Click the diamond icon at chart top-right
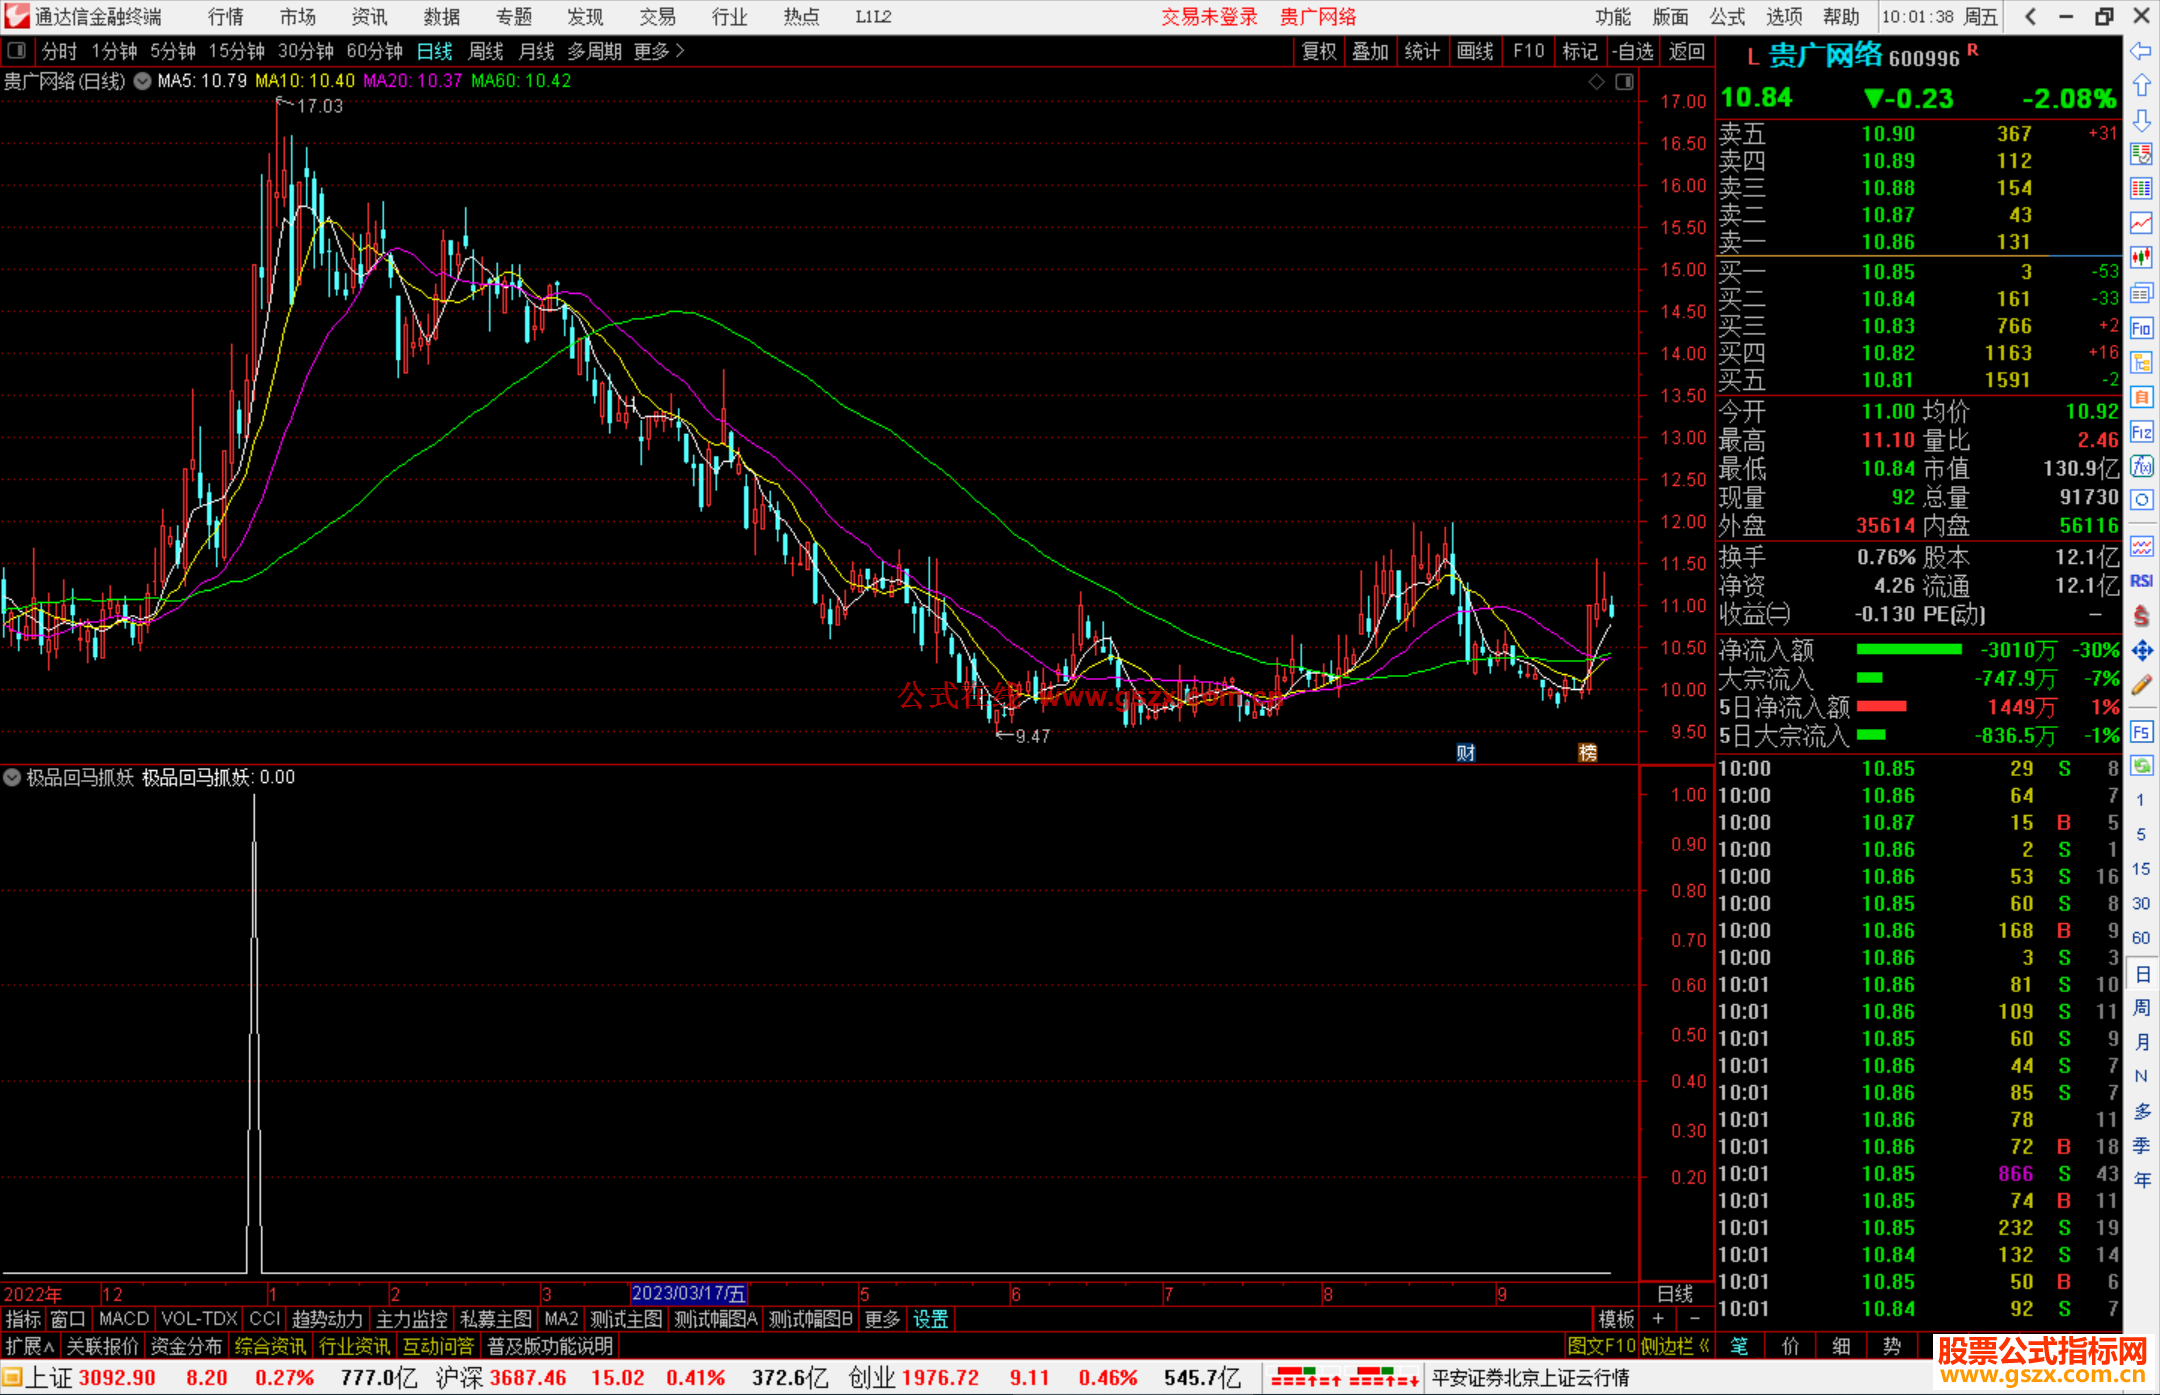The height and width of the screenshot is (1395, 2160). point(1596,81)
